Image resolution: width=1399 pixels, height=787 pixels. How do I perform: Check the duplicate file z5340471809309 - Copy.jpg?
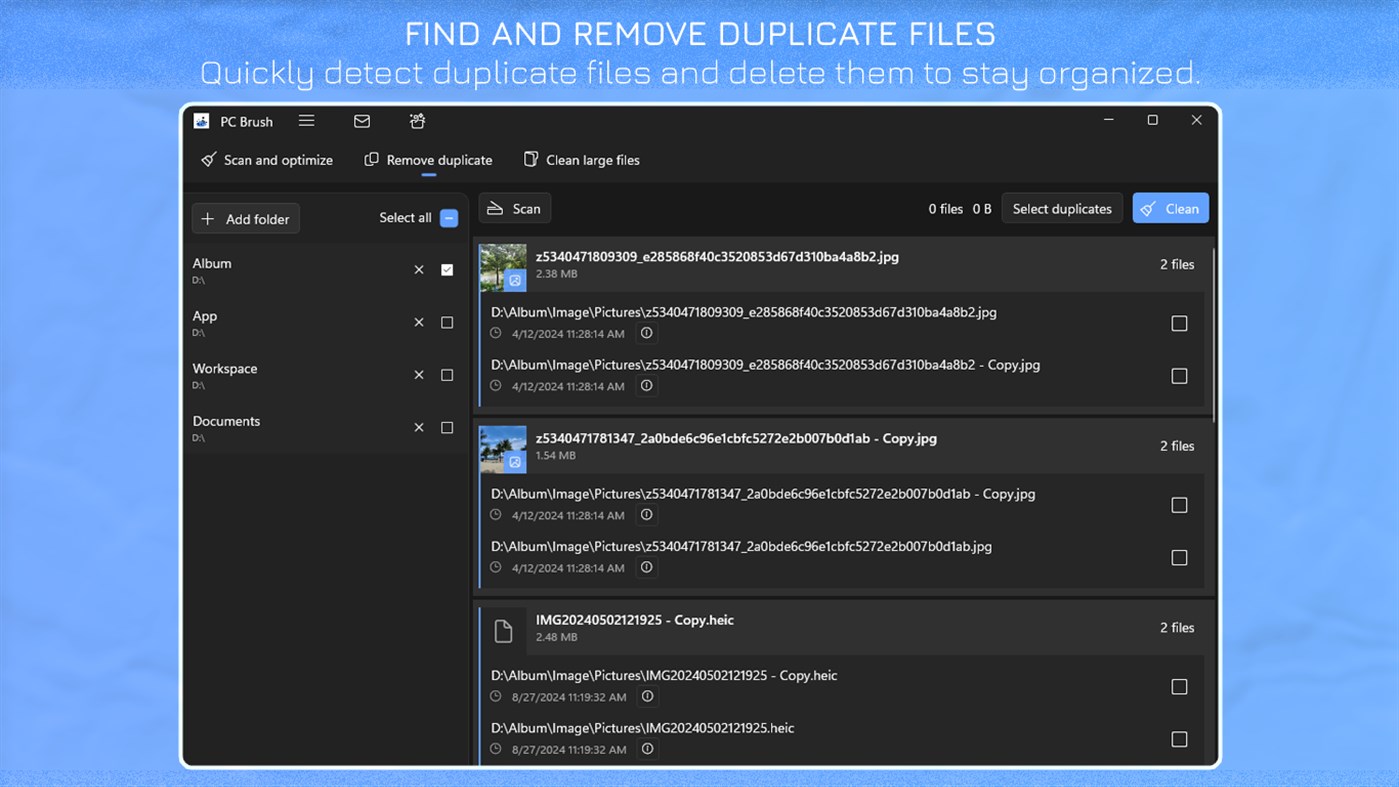1179,375
